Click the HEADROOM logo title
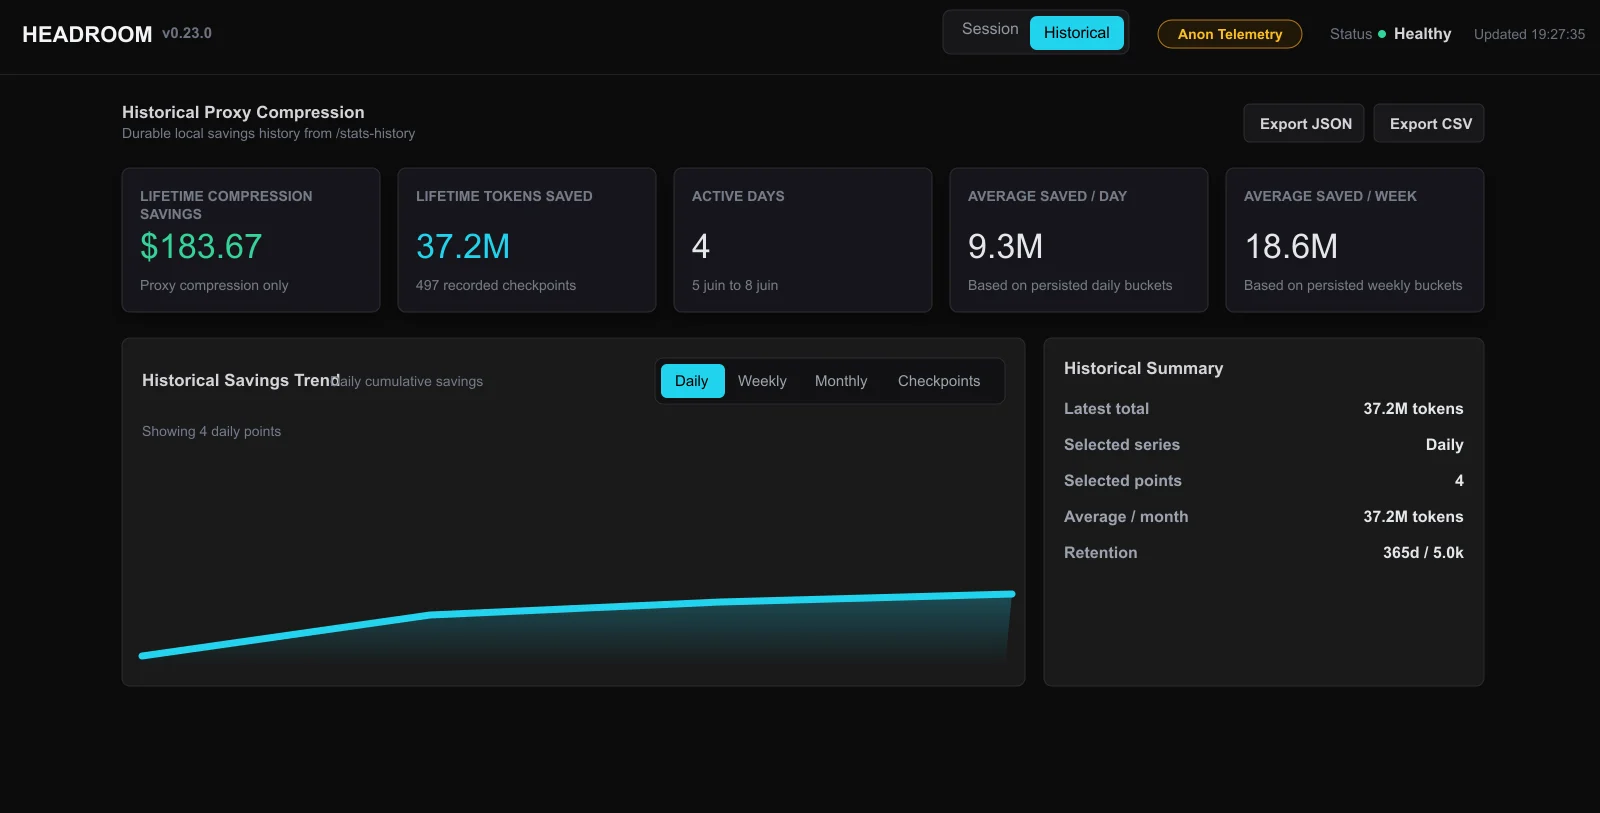1600x813 pixels. [87, 35]
